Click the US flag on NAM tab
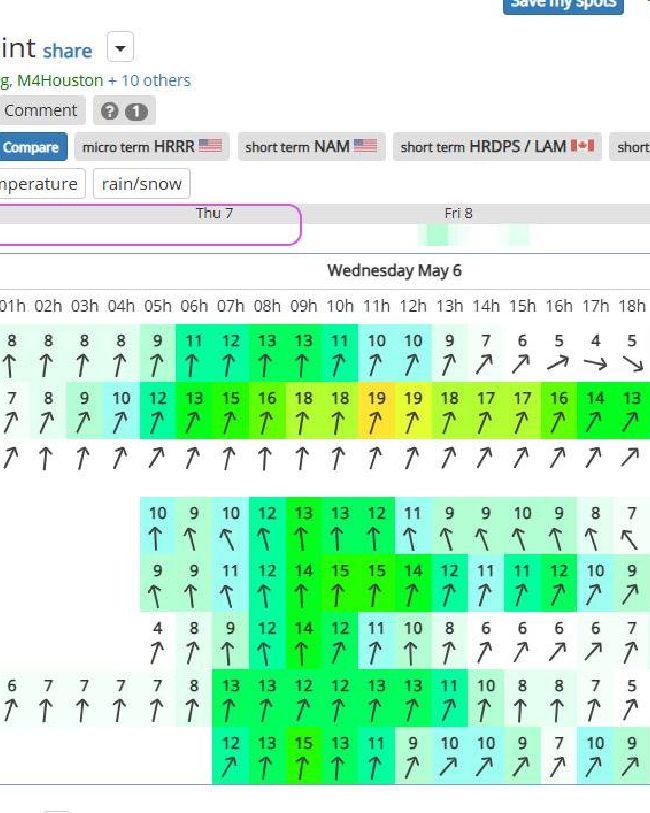Image resolution: width=650 pixels, height=813 pixels. tap(365, 146)
